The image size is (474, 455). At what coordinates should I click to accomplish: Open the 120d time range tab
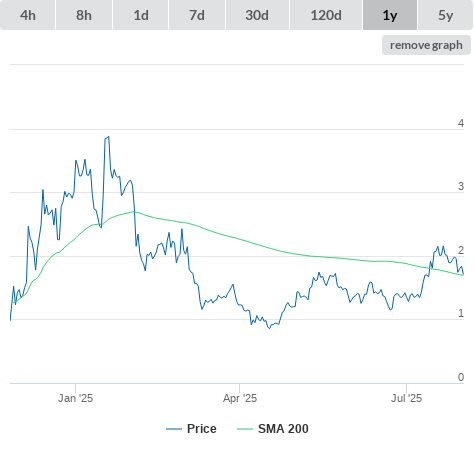pos(326,15)
